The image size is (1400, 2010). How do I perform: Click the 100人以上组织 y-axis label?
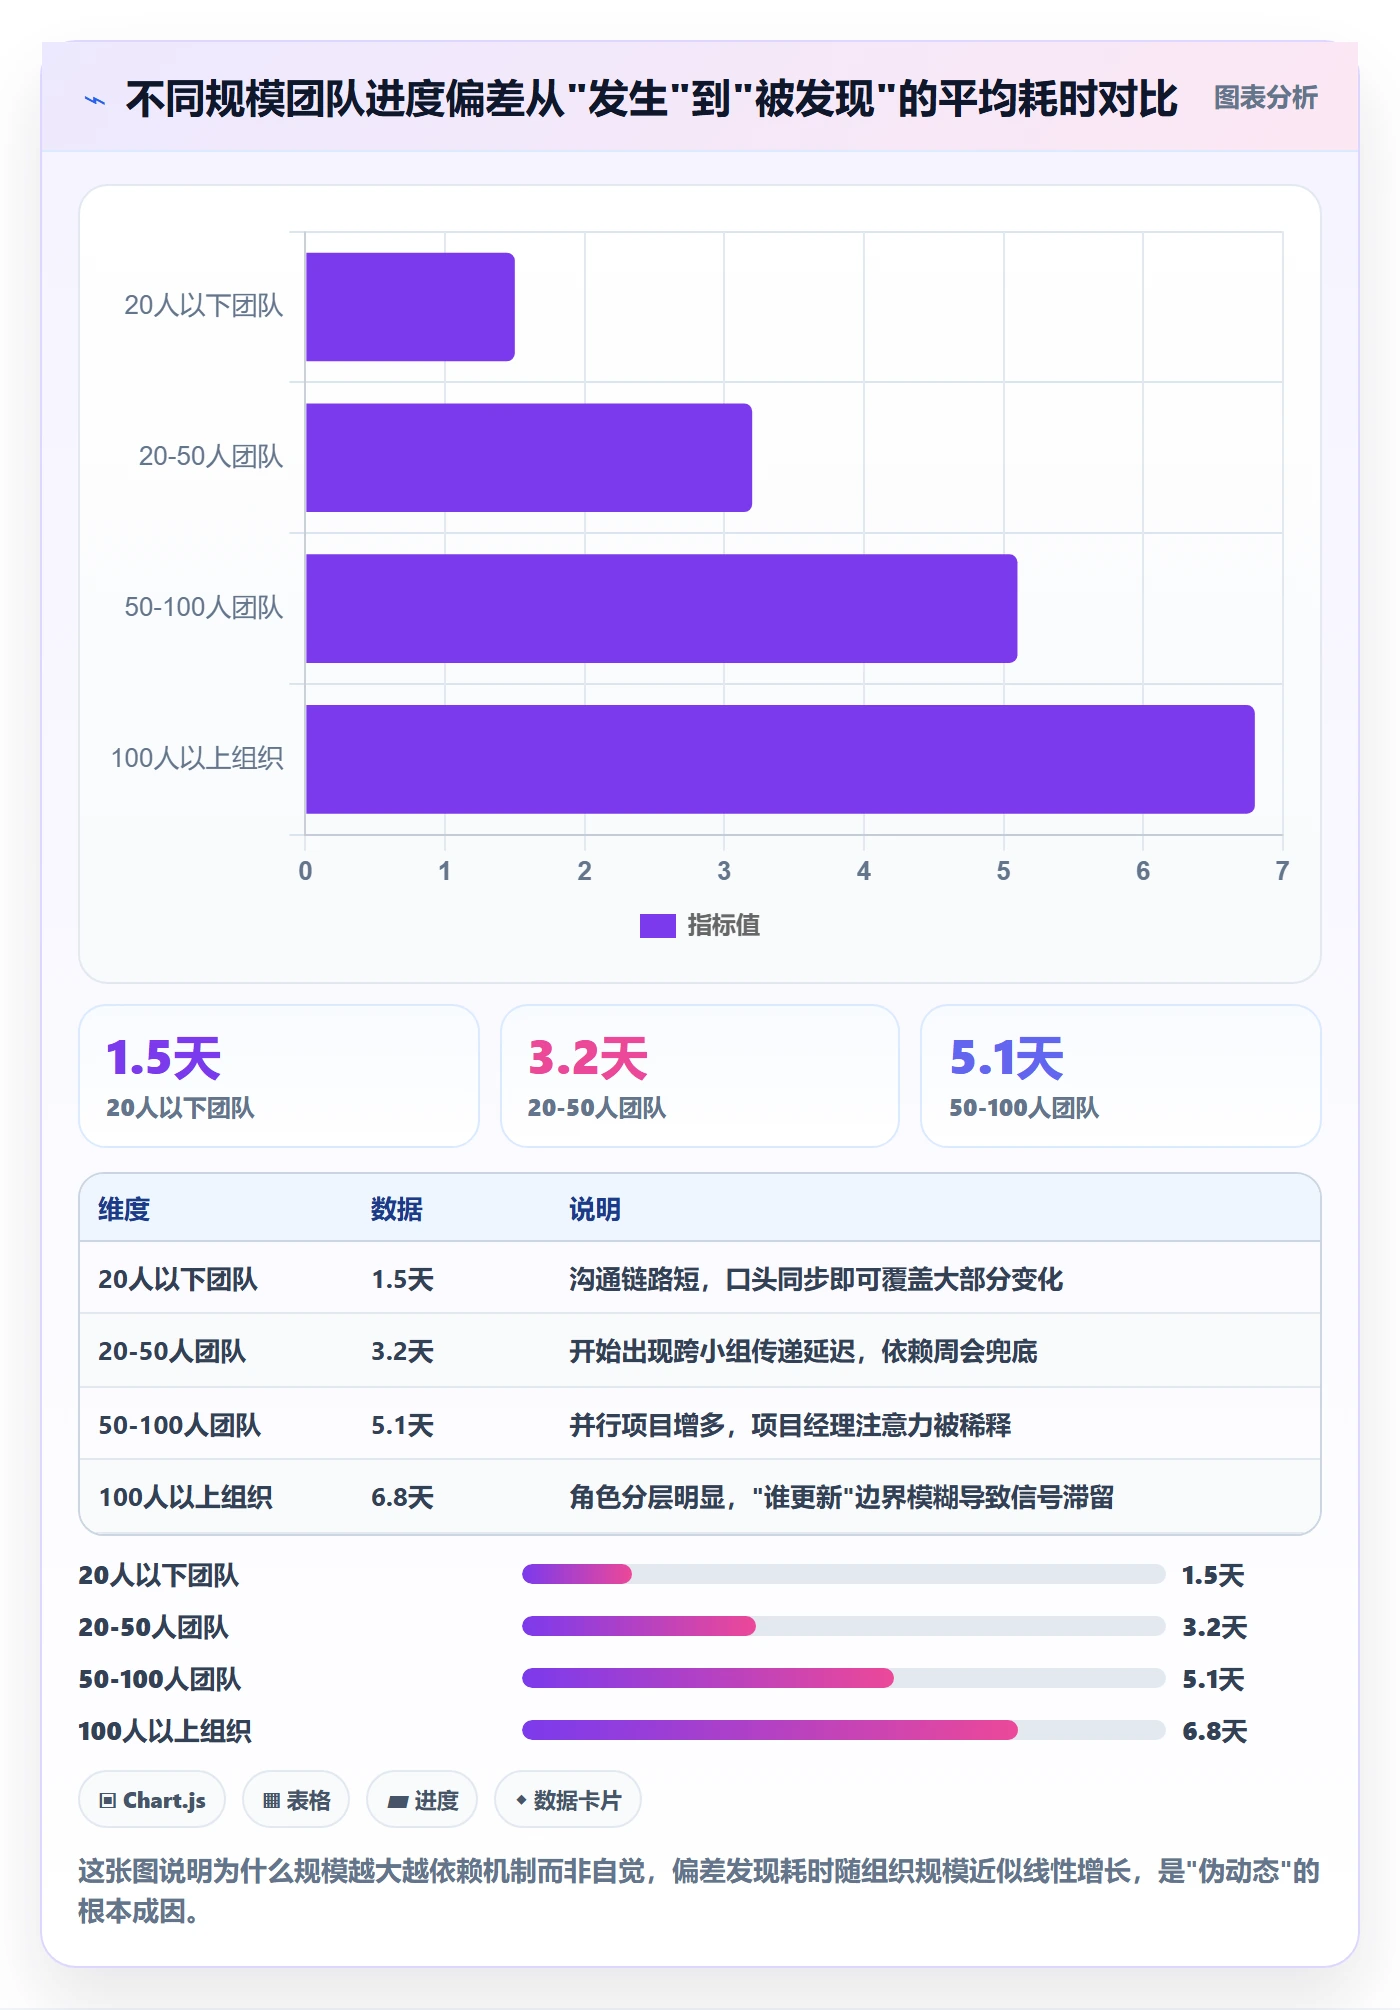click(x=197, y=759)
